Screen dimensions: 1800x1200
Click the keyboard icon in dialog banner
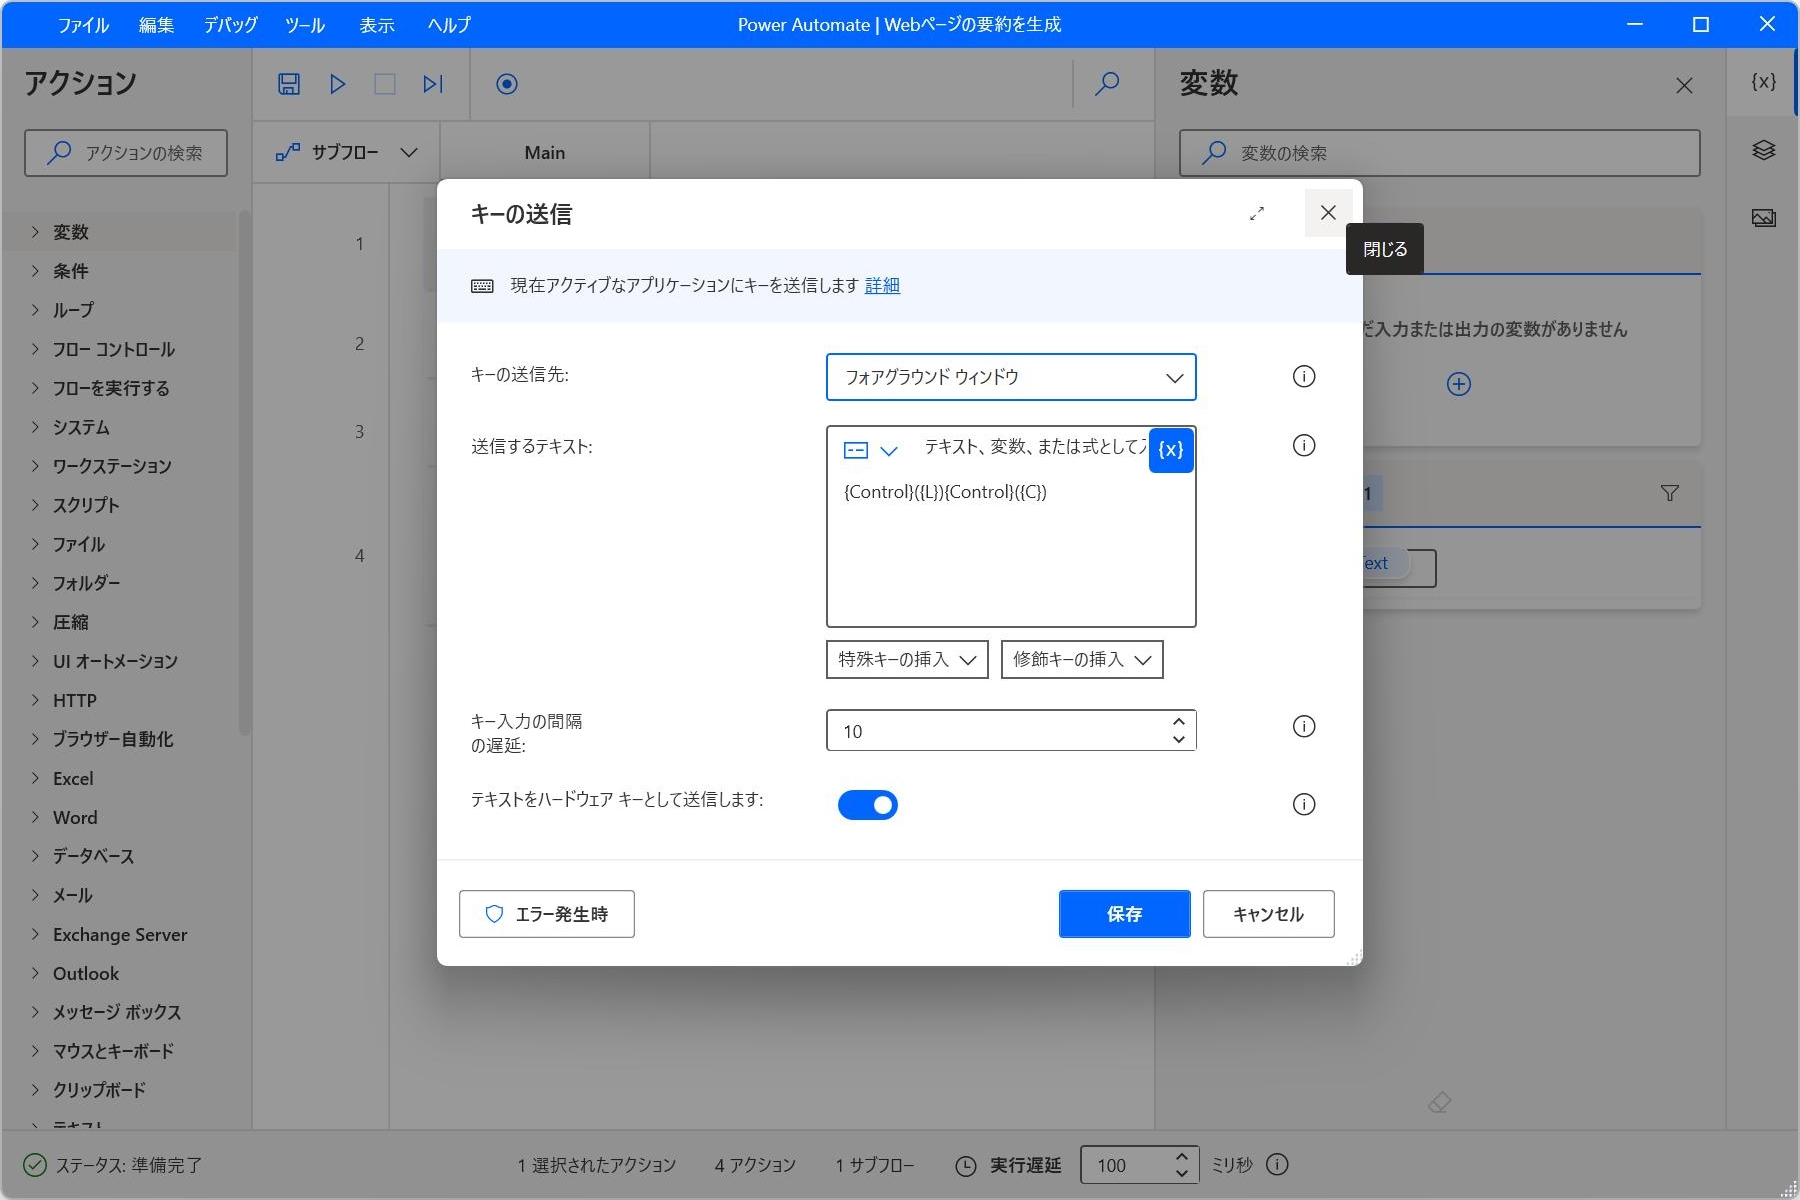point(482,286)
